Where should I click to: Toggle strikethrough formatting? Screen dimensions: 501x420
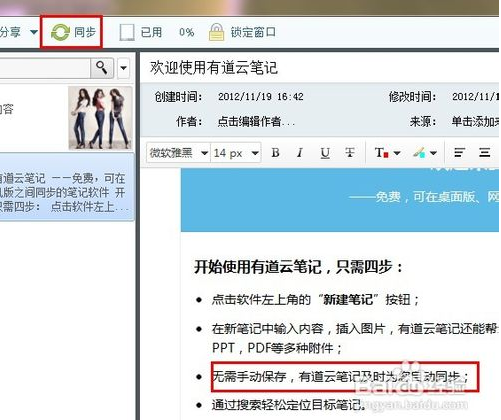[x=350, y=153]
